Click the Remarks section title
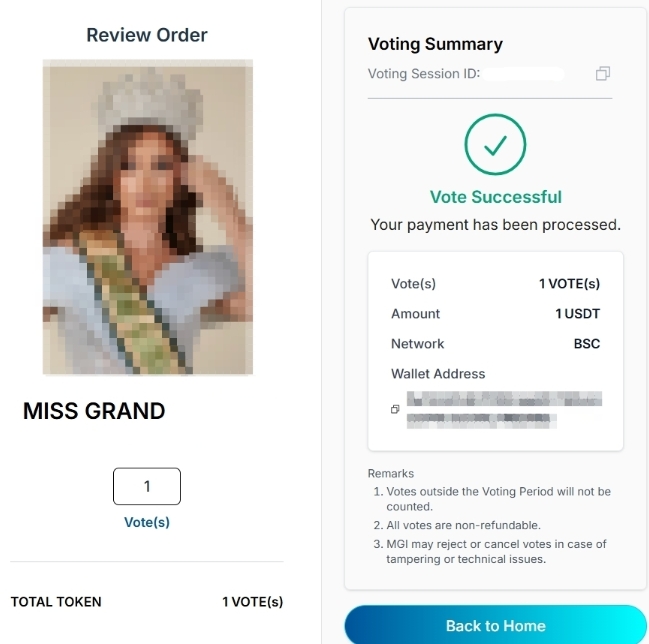This screenshot has height=644, width=649. pos(390,473)
